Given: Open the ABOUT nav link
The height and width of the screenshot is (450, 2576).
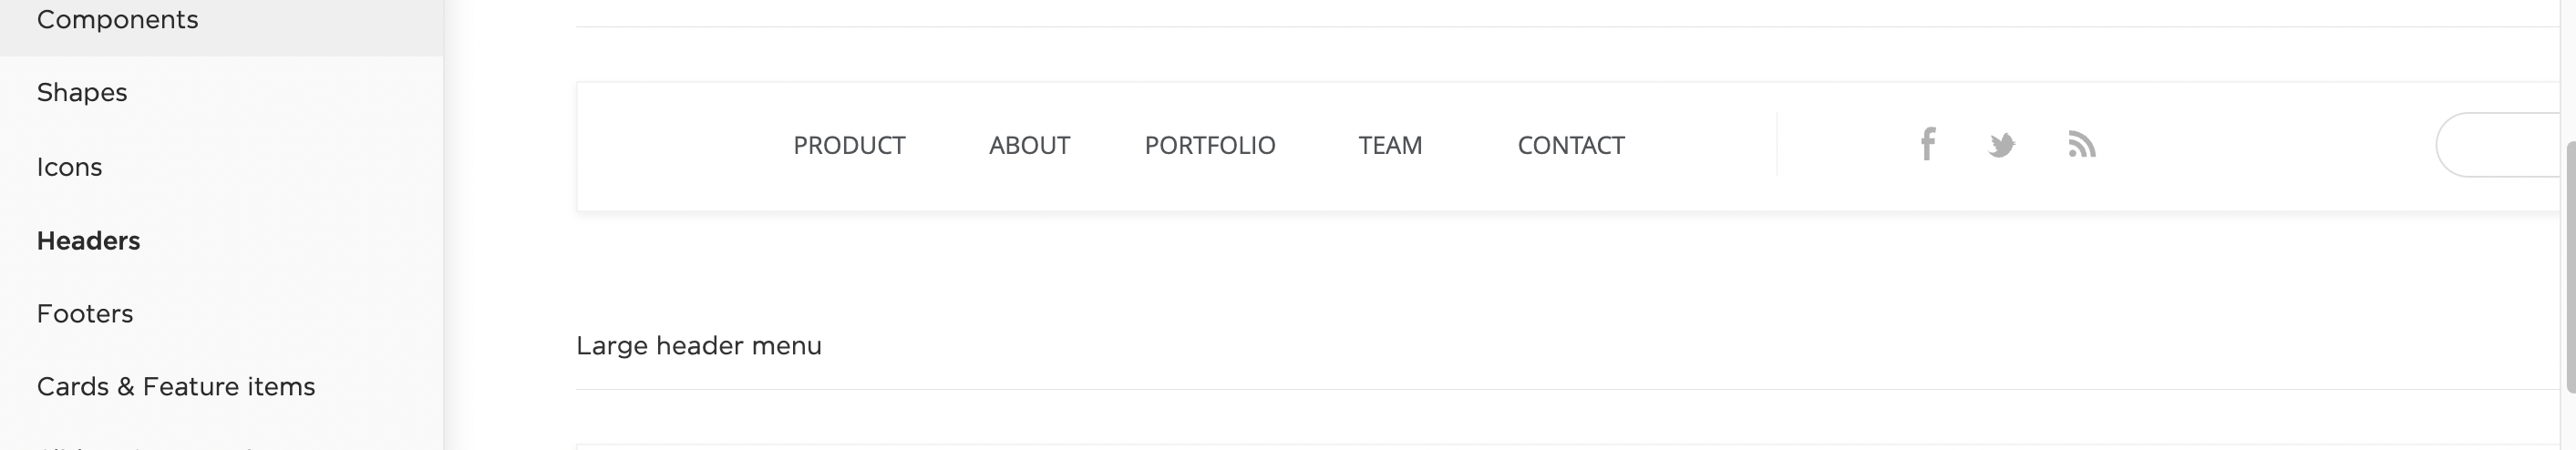Looking at the screenshot, I should coord(1029,146).
